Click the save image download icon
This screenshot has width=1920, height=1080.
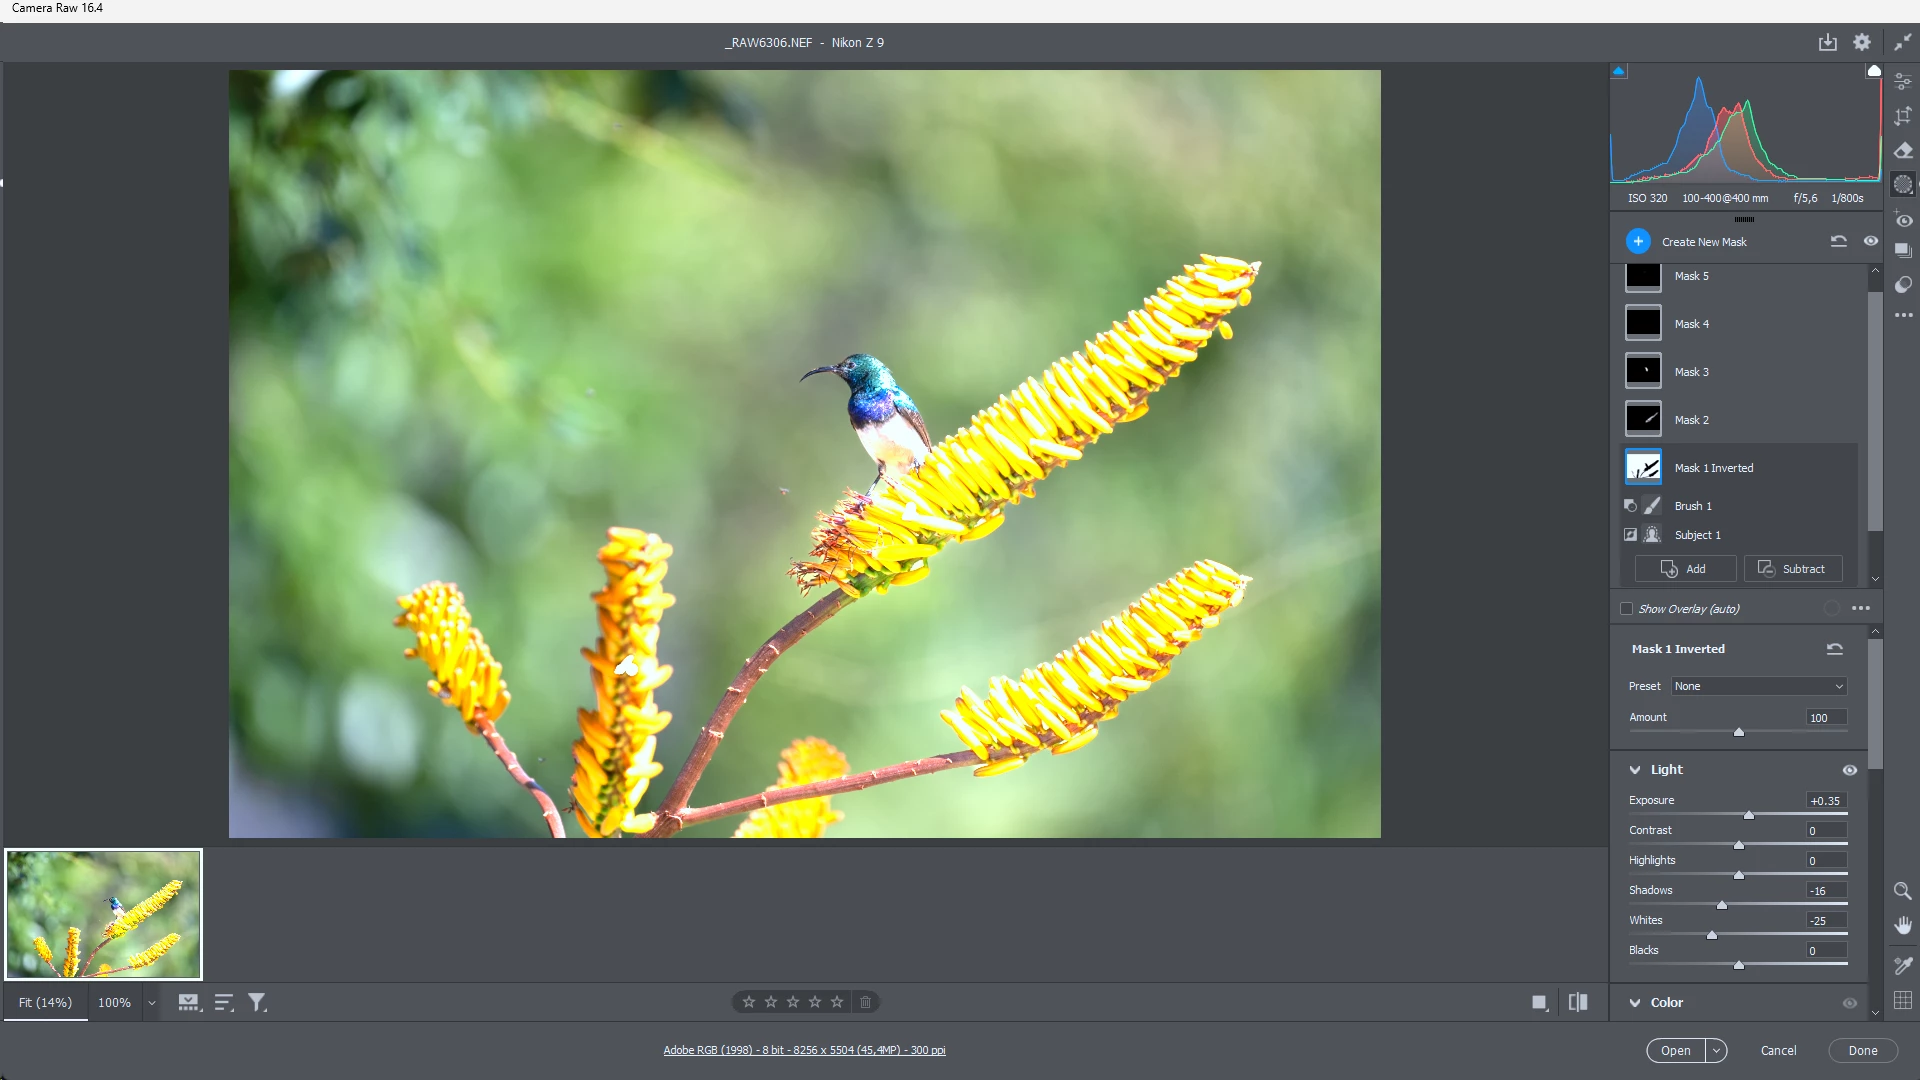click(1827, 42)
